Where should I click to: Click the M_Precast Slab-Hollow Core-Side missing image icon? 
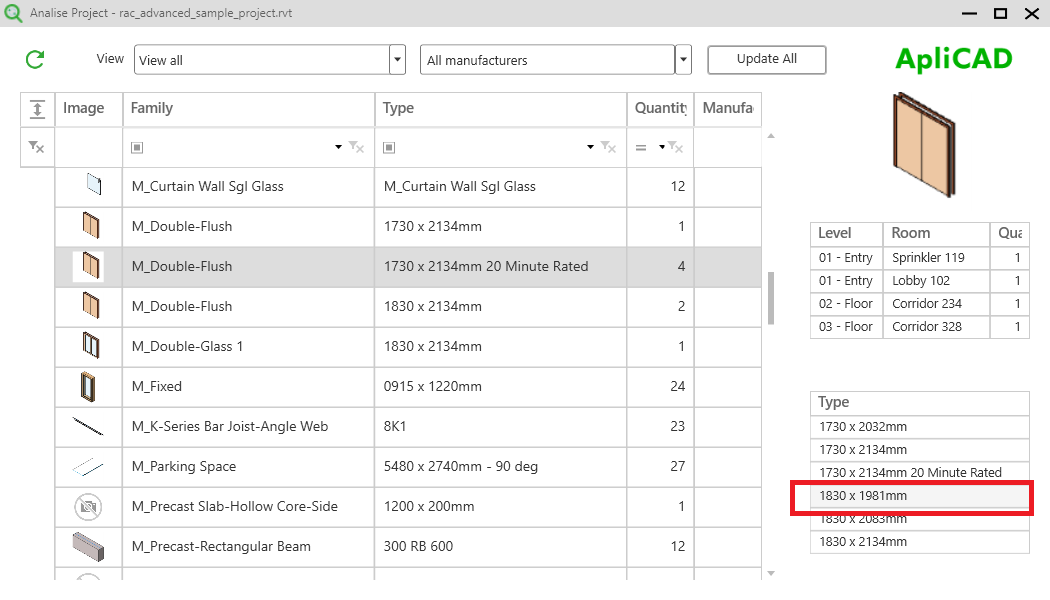[88, 506]
